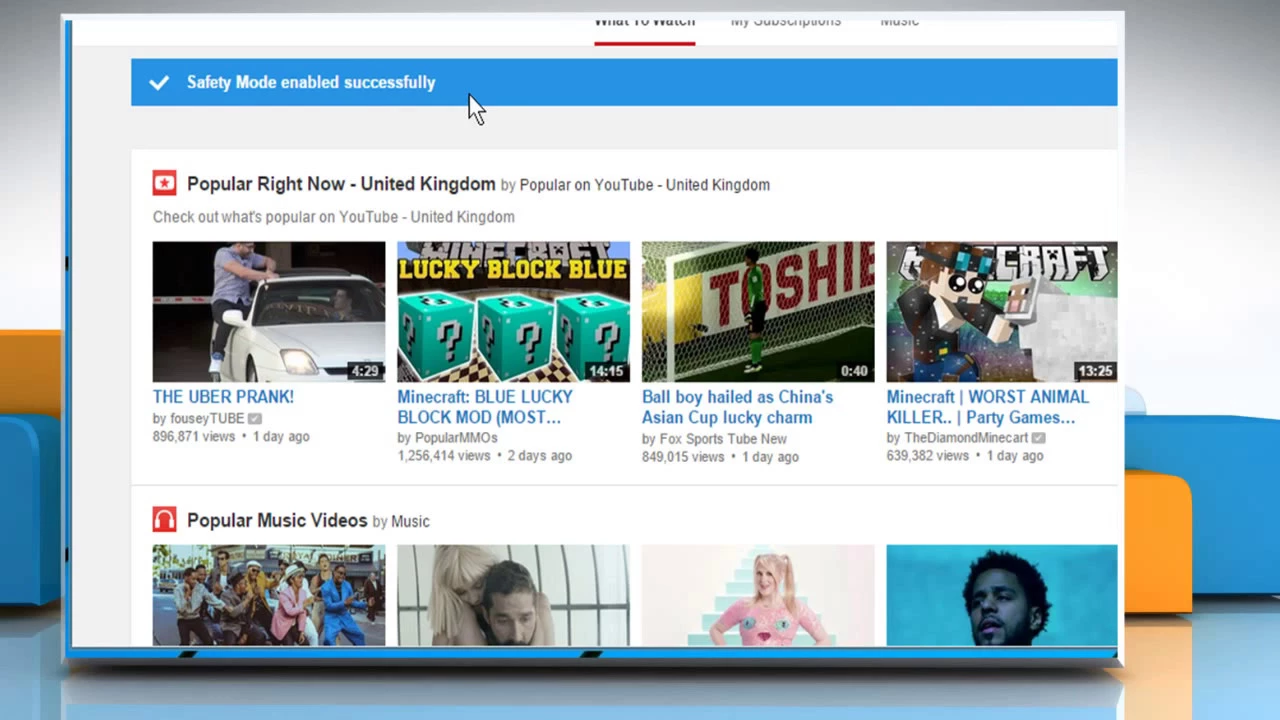Screen dimensions: 1280x720
Task: Visit TheDiamondMinecart channel link
Action: point(966,438)
